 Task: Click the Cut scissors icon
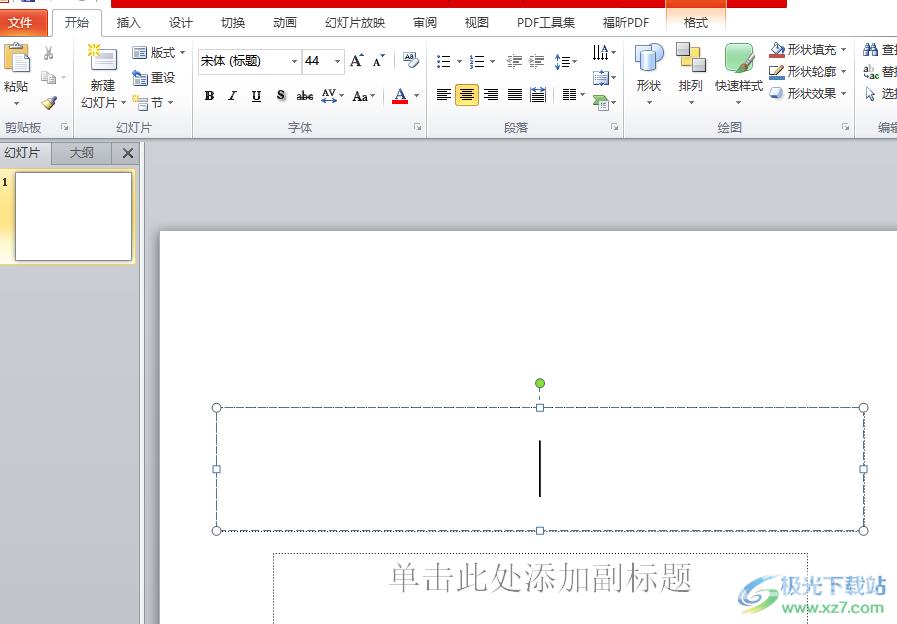click(49, 53)
